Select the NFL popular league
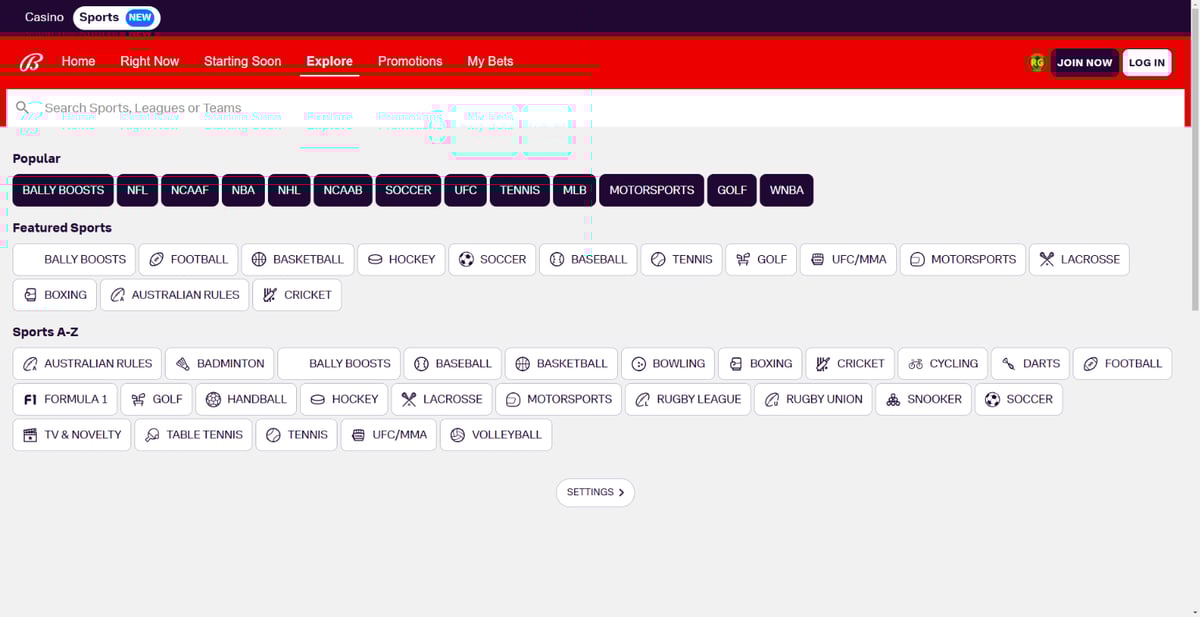The height and width of the screenshot is (617, 1200). click(x=138, y=190)
